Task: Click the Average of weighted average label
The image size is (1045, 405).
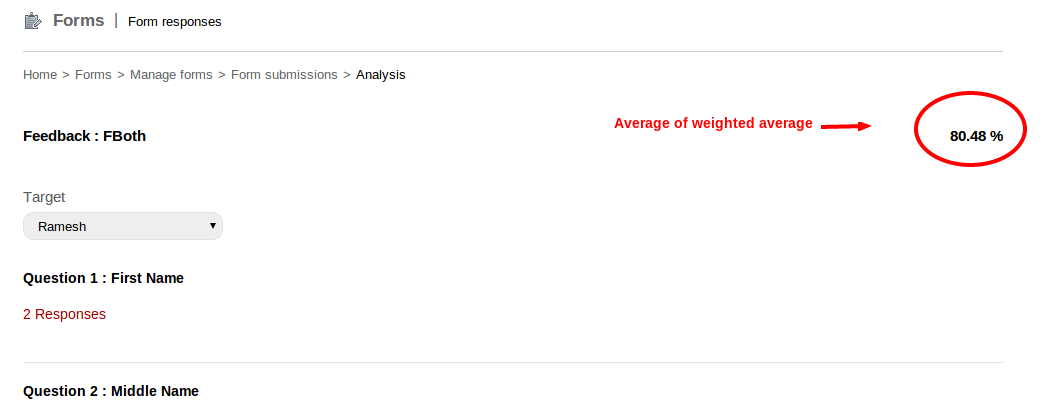Action: (713, 124)
